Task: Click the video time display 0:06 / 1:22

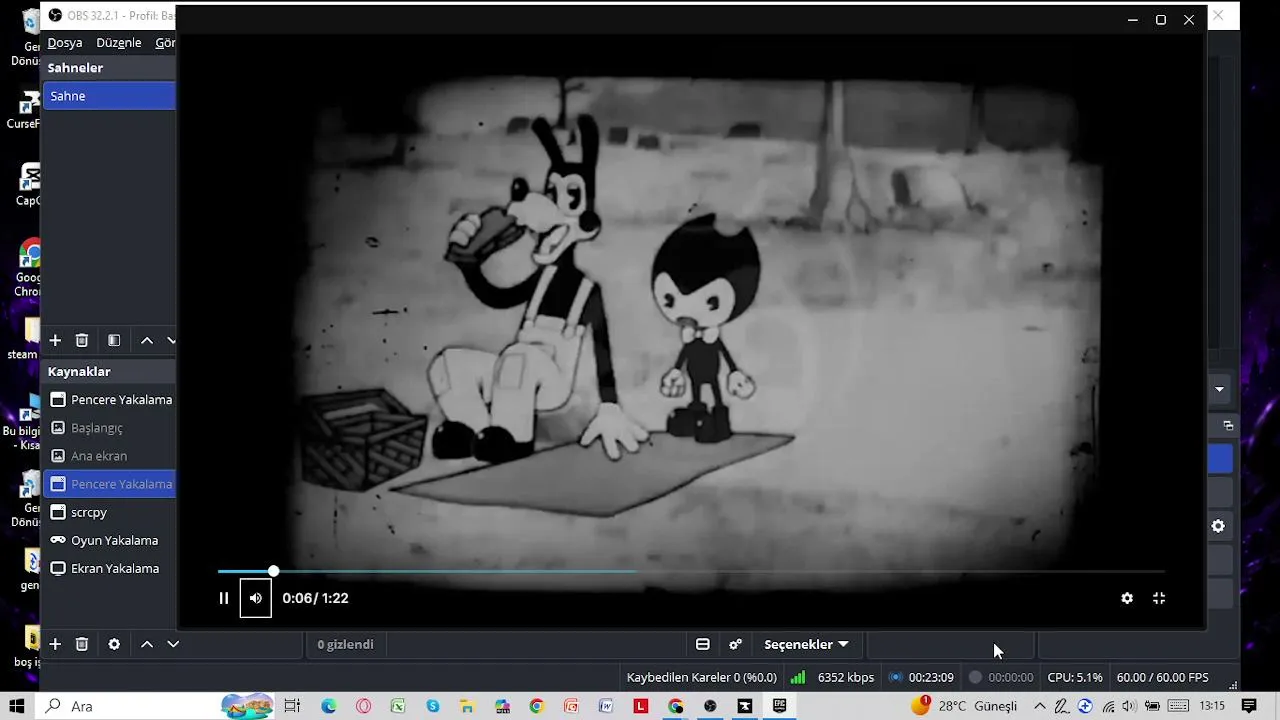Action: [315, 598]
